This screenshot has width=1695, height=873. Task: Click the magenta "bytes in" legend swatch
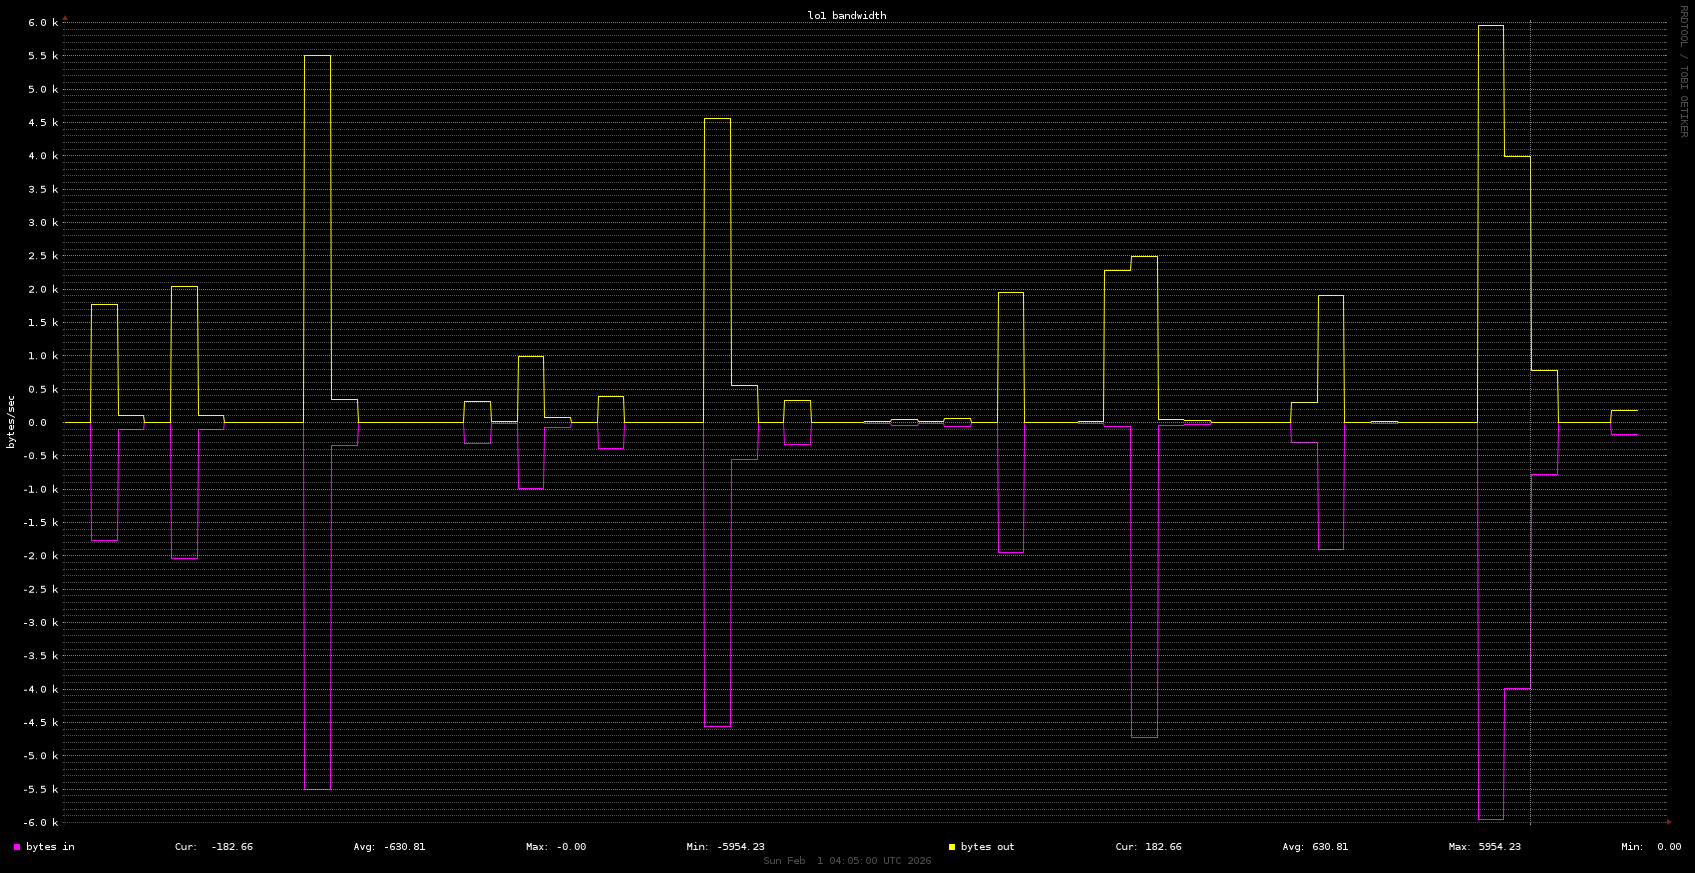17,847
